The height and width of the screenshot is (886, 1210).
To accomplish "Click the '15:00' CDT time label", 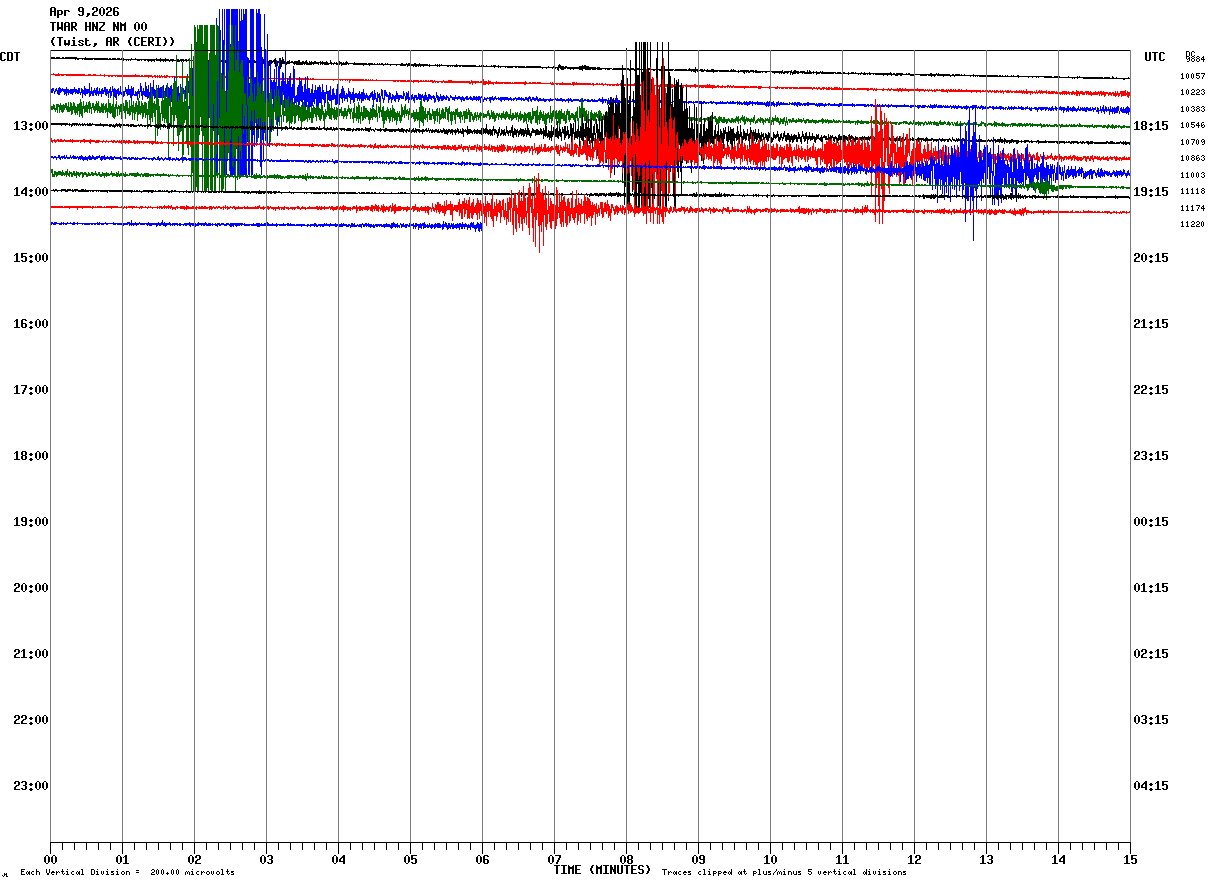I will point(31,257).
